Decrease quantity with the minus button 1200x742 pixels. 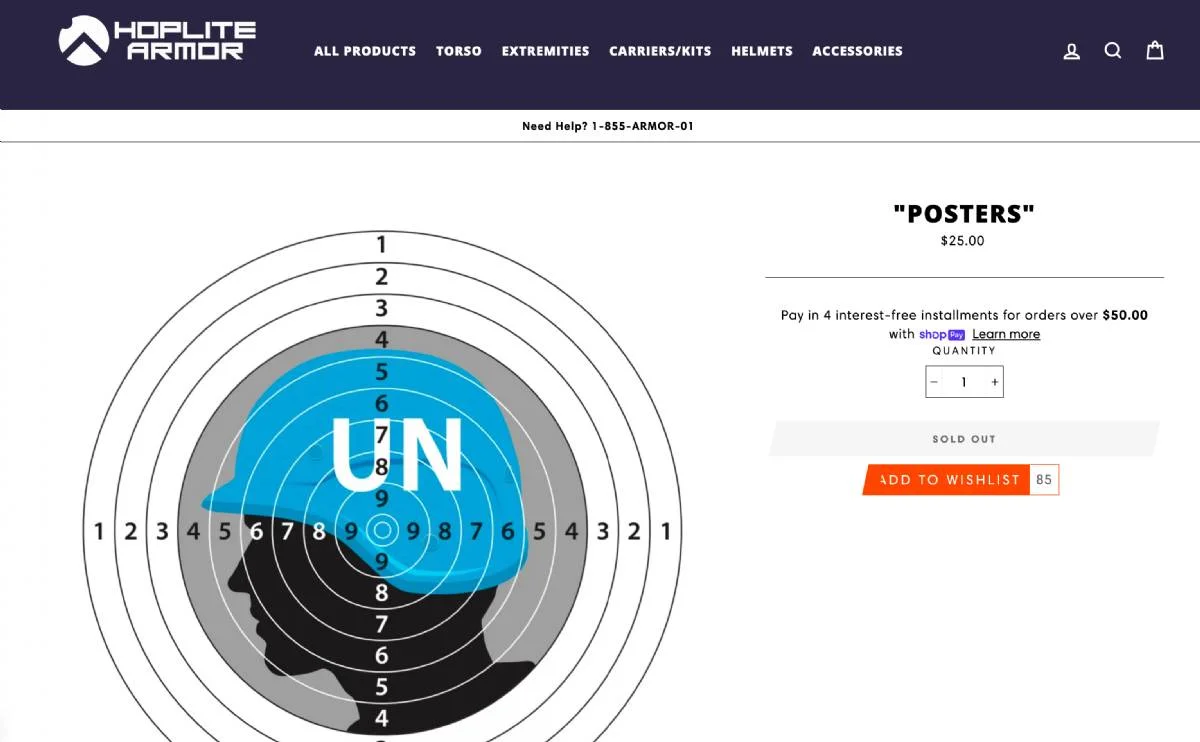(934, 382)
